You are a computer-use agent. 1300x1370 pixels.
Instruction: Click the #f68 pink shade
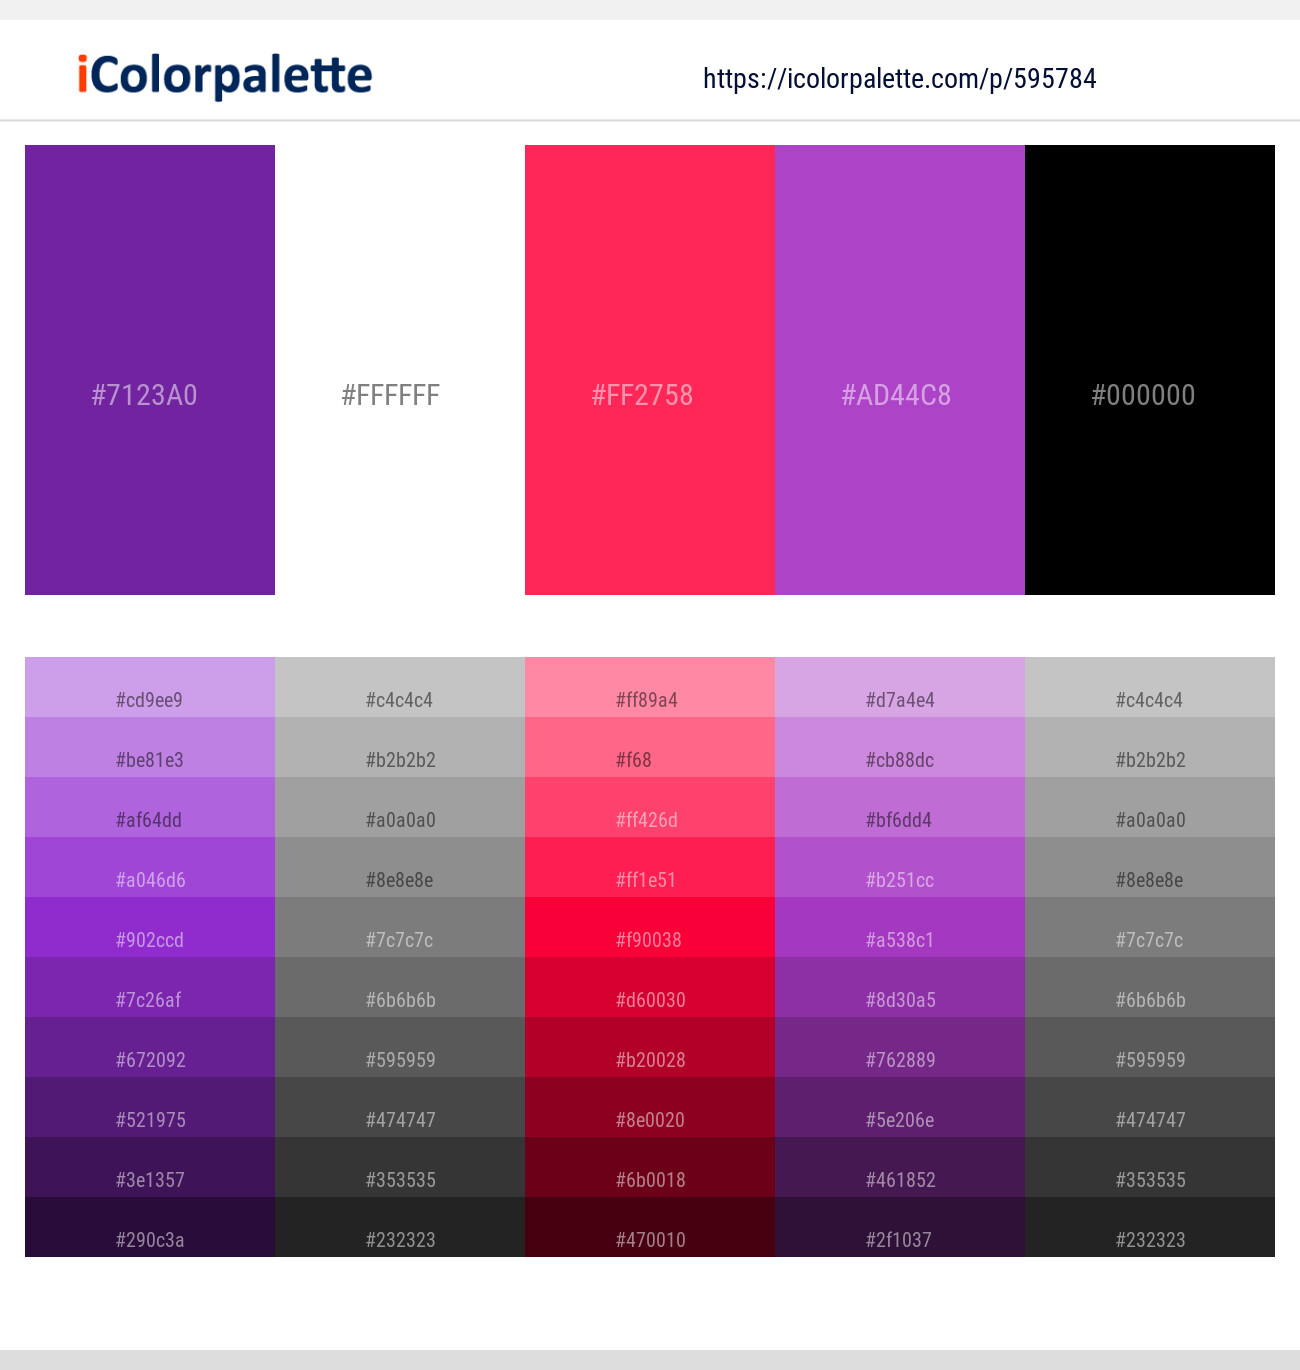click(x=650, y=748)
